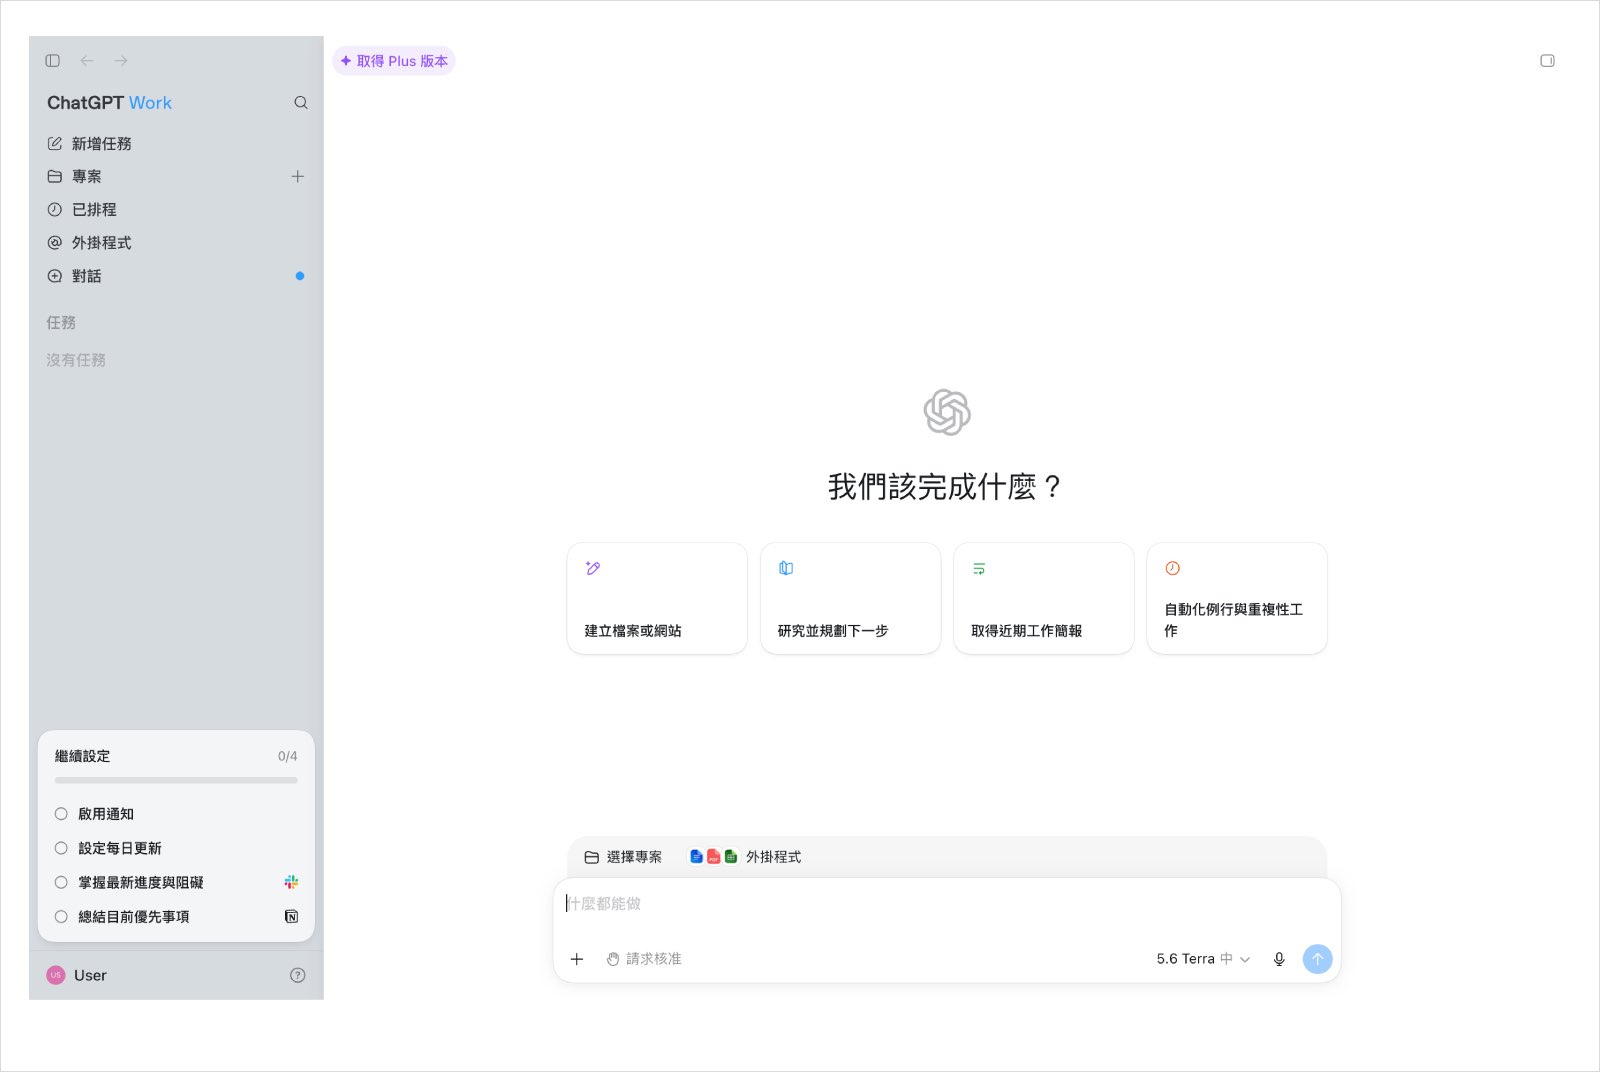Click the 繼續設定 progress bar
Image resolution: width=1600 pixels, height=1072 pixels.
[x=176, y=780]
